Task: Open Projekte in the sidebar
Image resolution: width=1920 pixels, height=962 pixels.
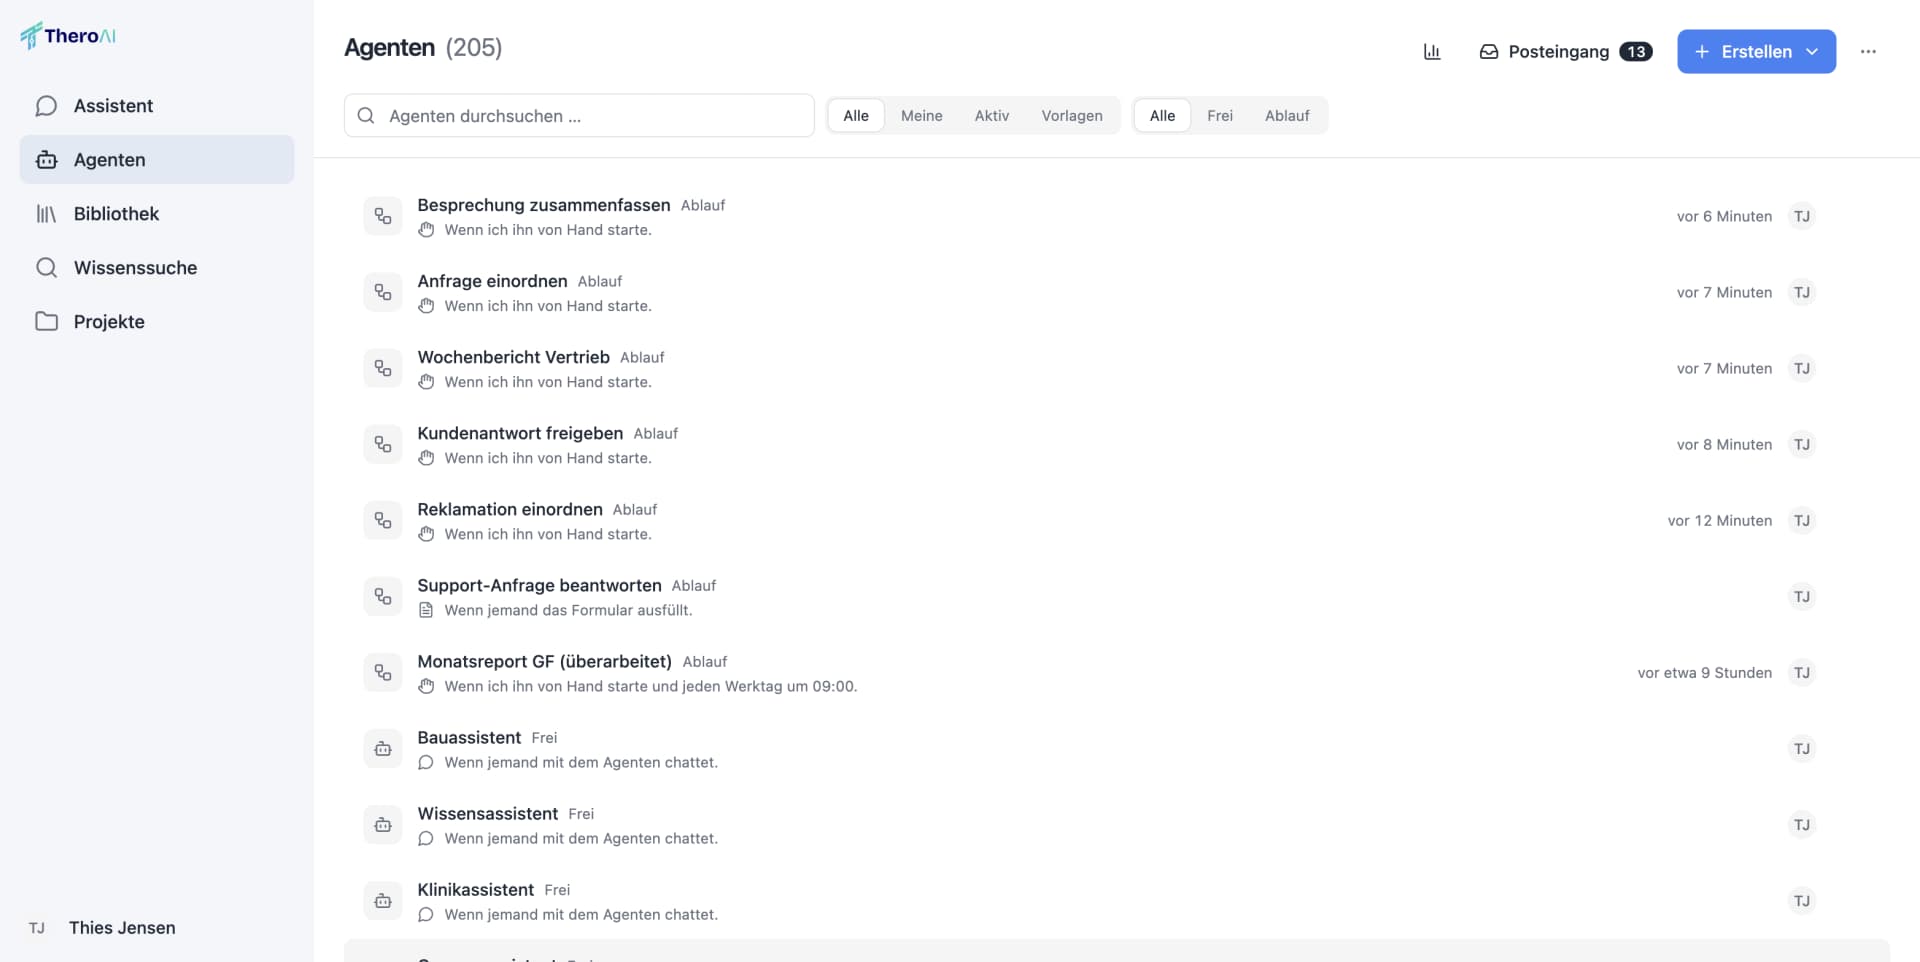Action: [x=157, y=322]
